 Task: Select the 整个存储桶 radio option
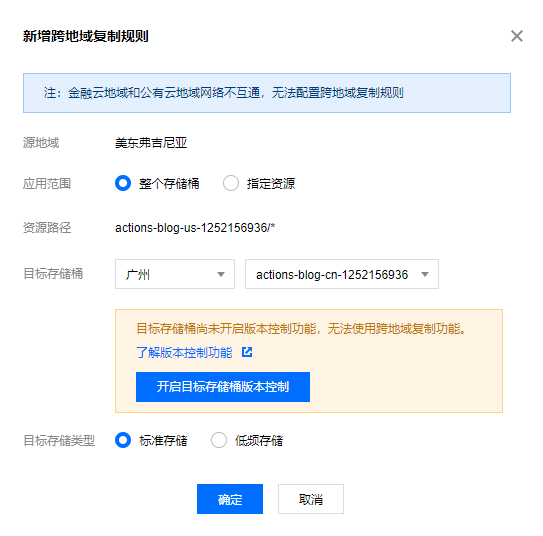123,183
